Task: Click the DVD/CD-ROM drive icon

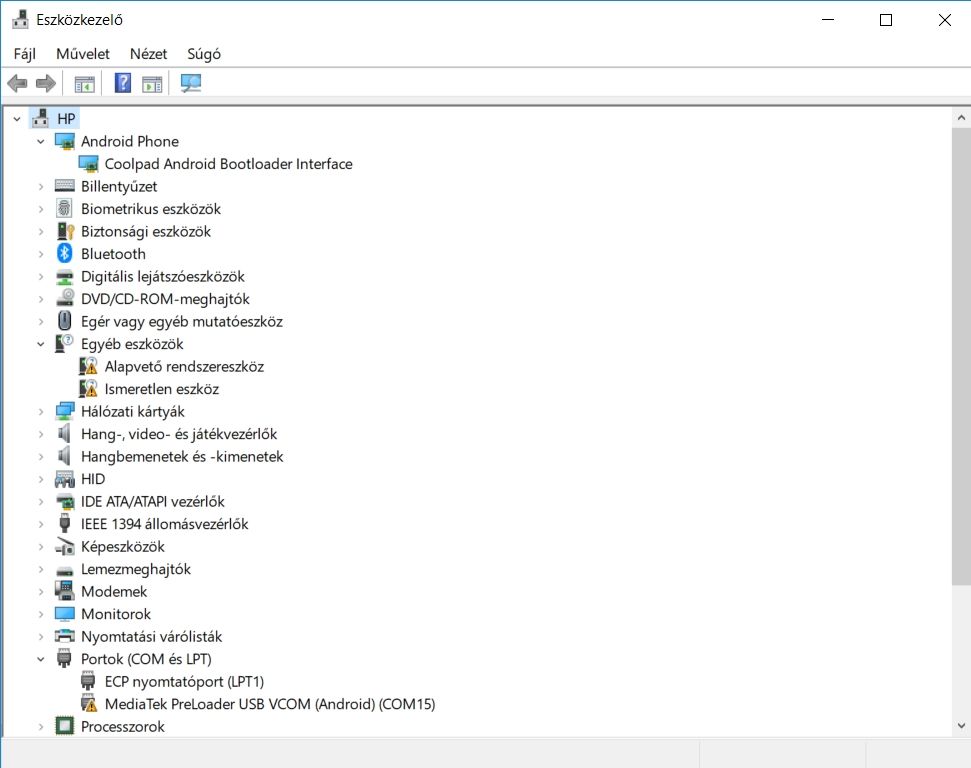Action: click(65, 298)
